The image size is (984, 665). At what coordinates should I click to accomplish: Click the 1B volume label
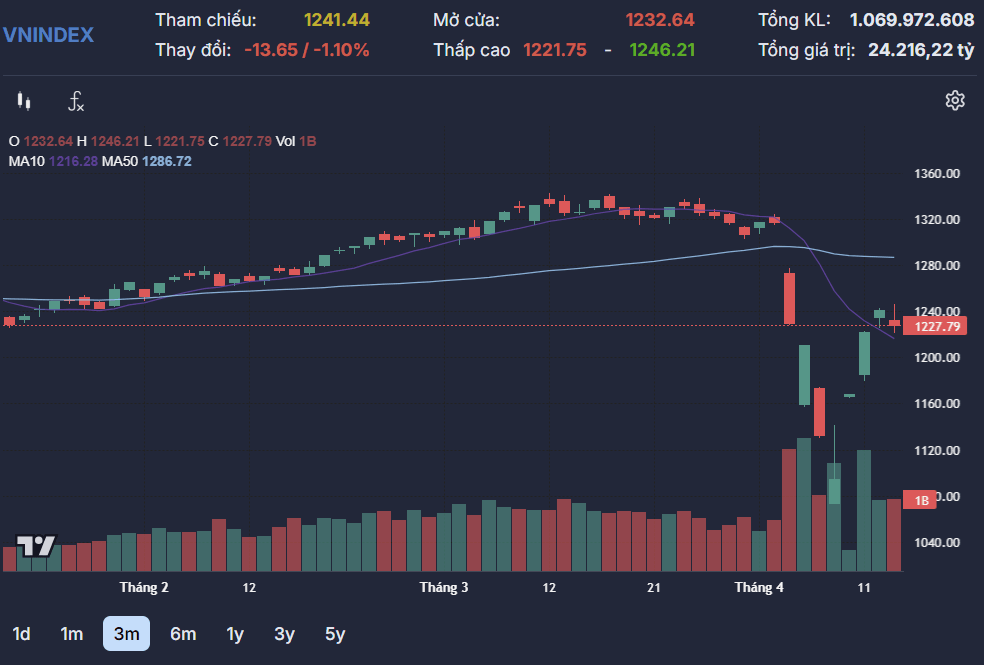click(919, 500)
